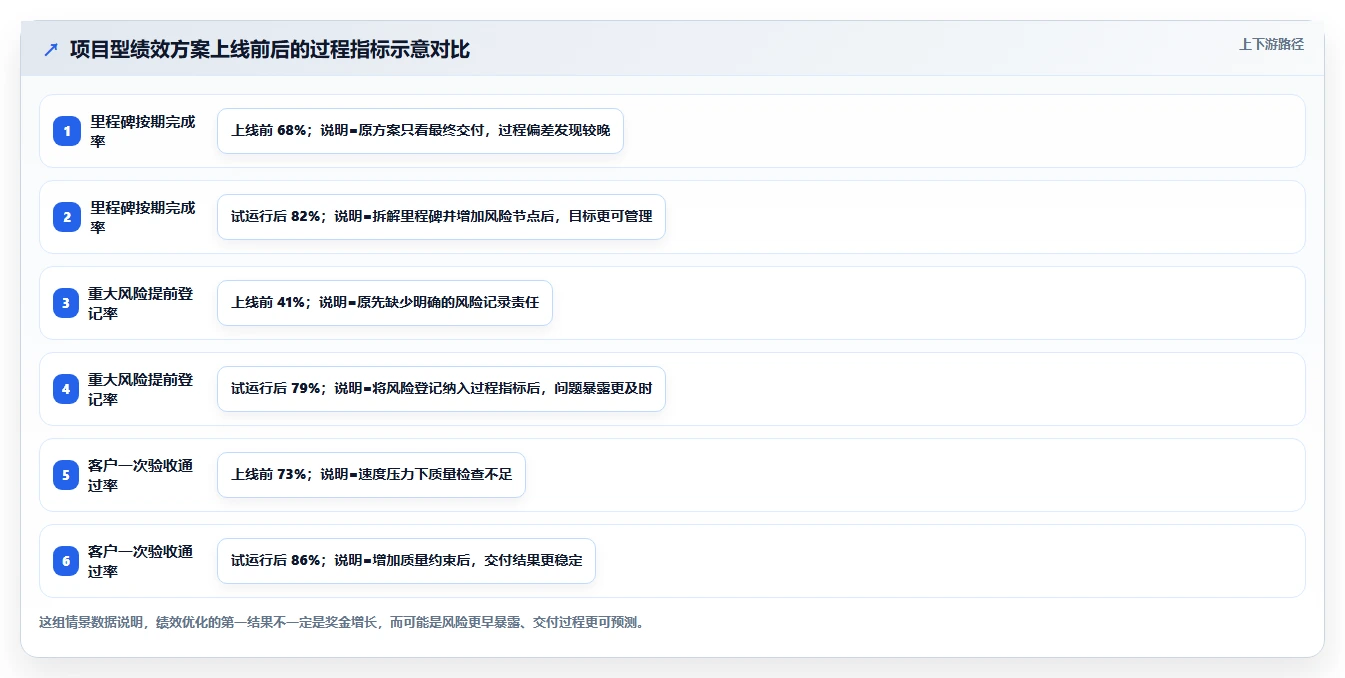This screenshot has width=1345, height=678.
Task: Click the number 5 step badge
Action: (67, 475)
